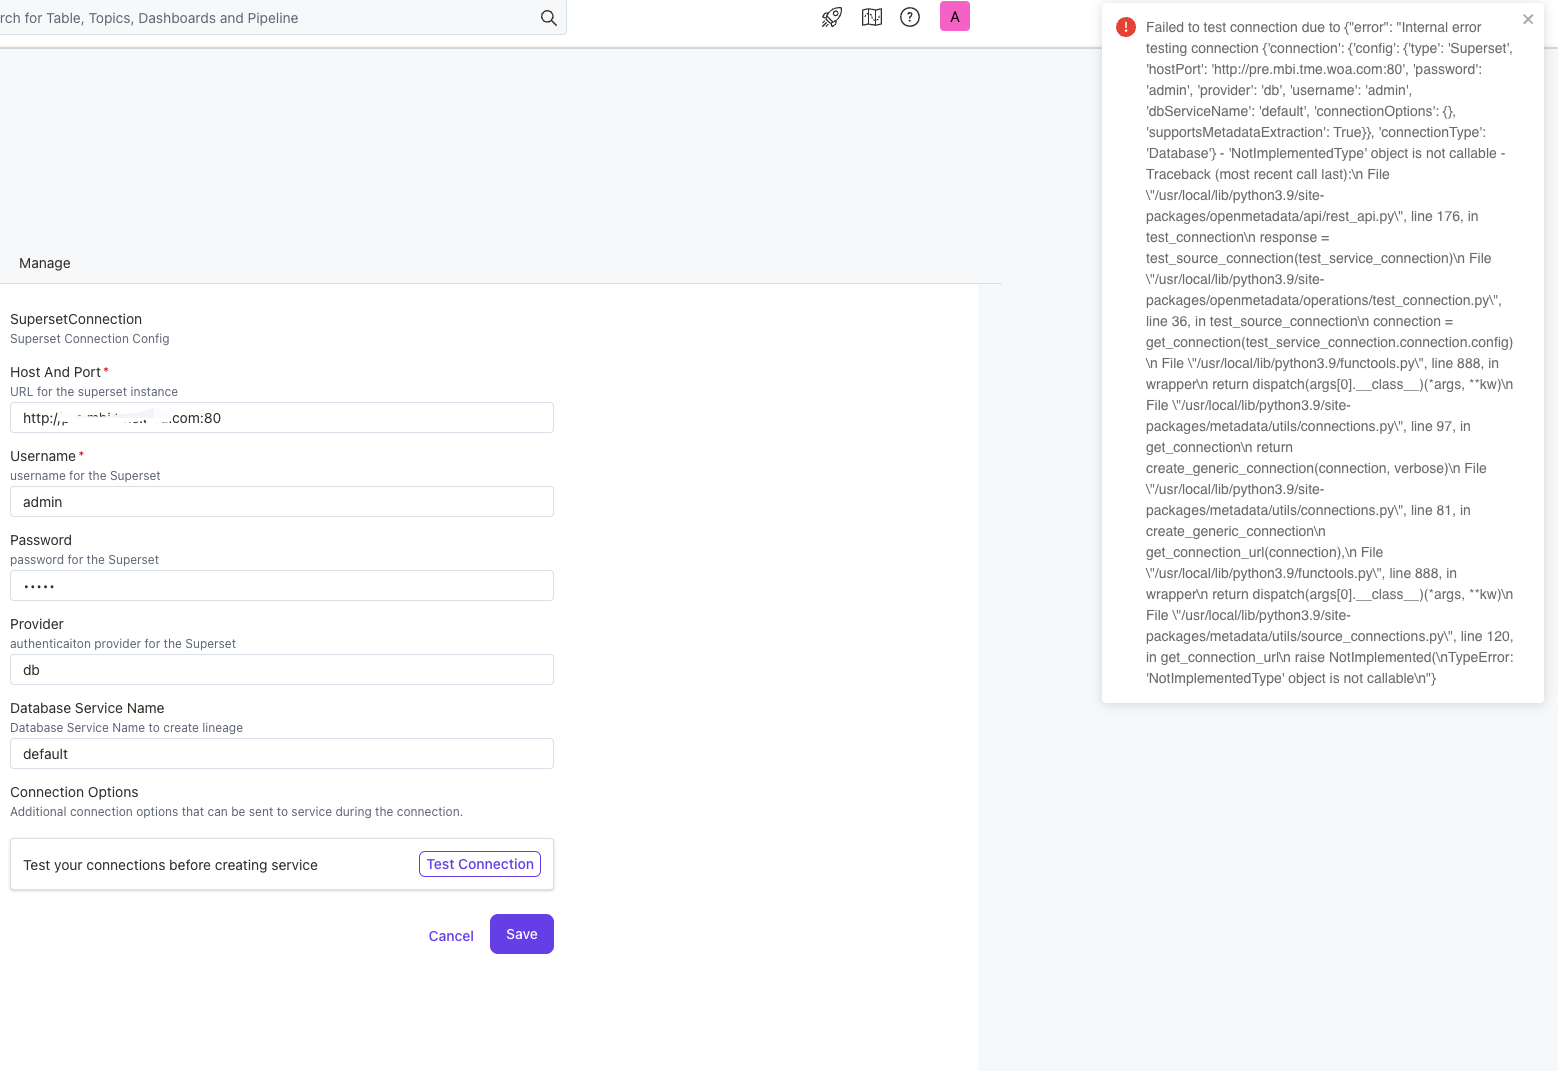Click the Provider field showing db

pyautogui.click(x=281, y=669)
